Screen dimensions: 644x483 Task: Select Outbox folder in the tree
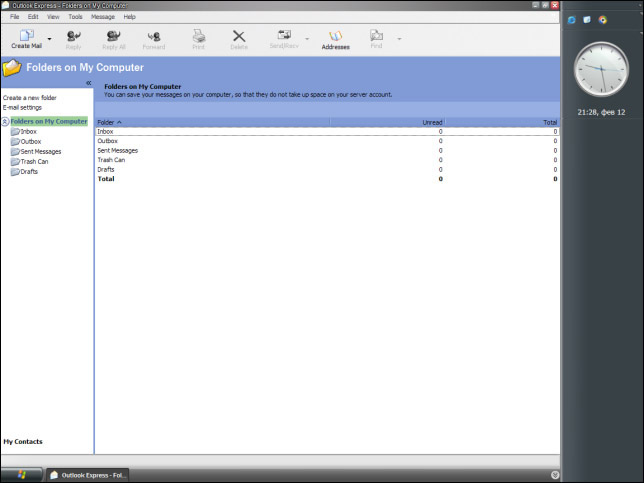point(31,141)
